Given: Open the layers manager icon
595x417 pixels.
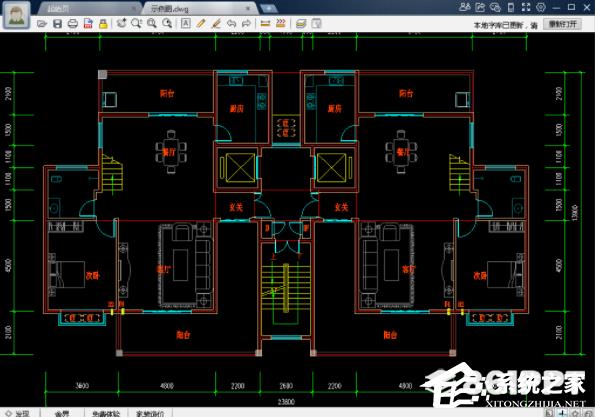Looking at the screenshot, I should (x=301, y=24).
